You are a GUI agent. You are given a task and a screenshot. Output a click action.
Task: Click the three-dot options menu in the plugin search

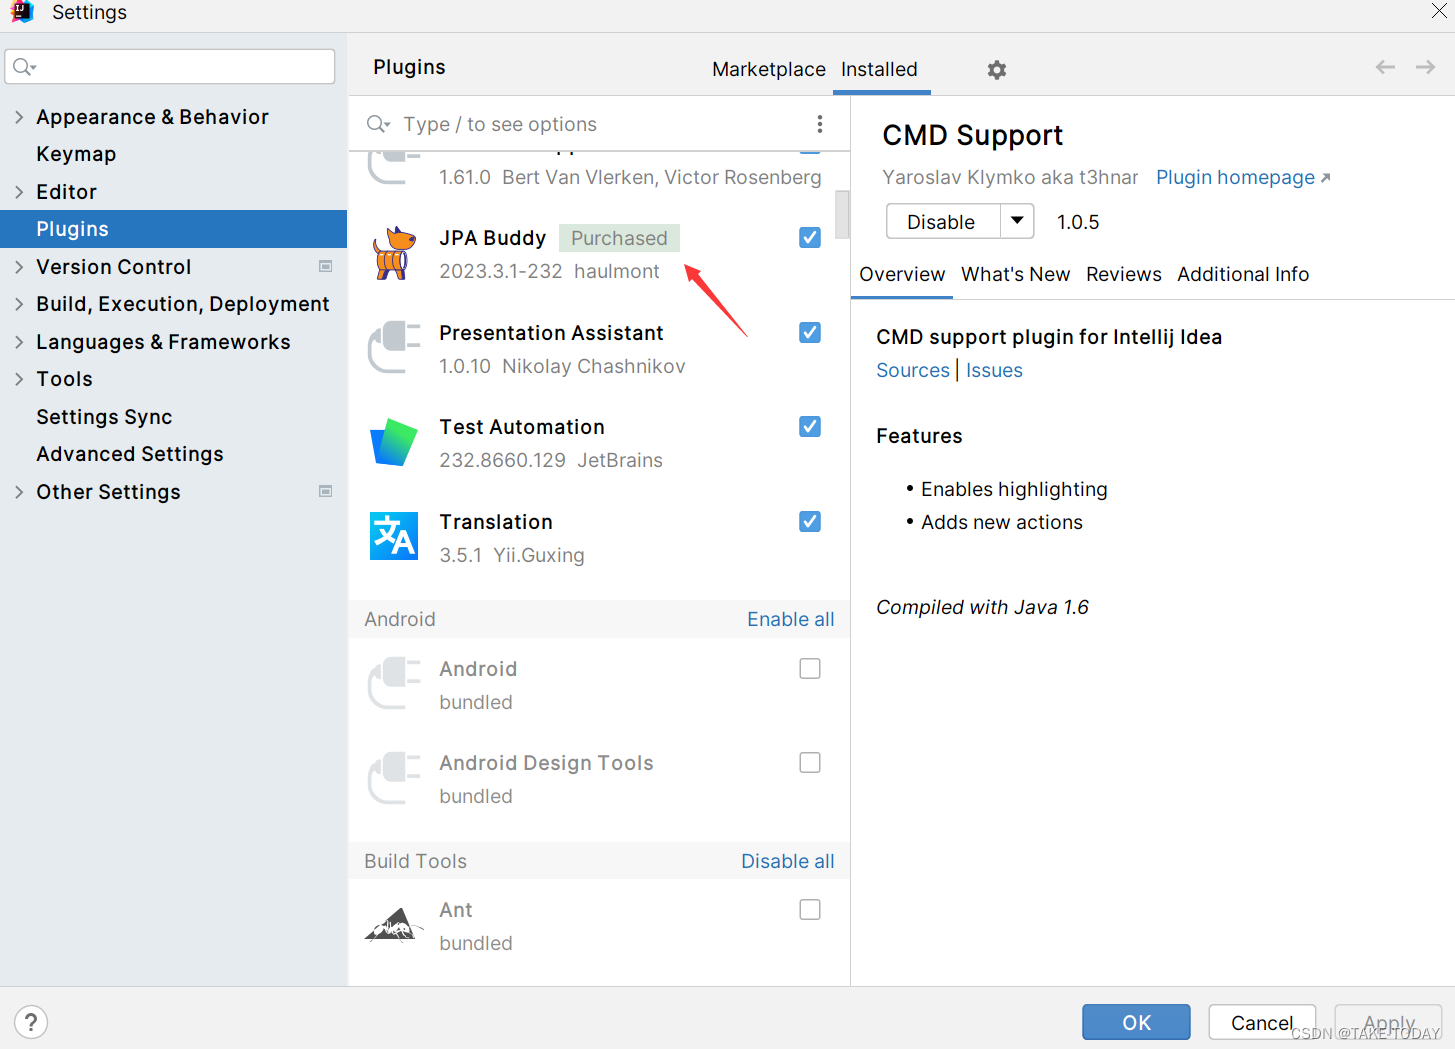click(820, 124)
